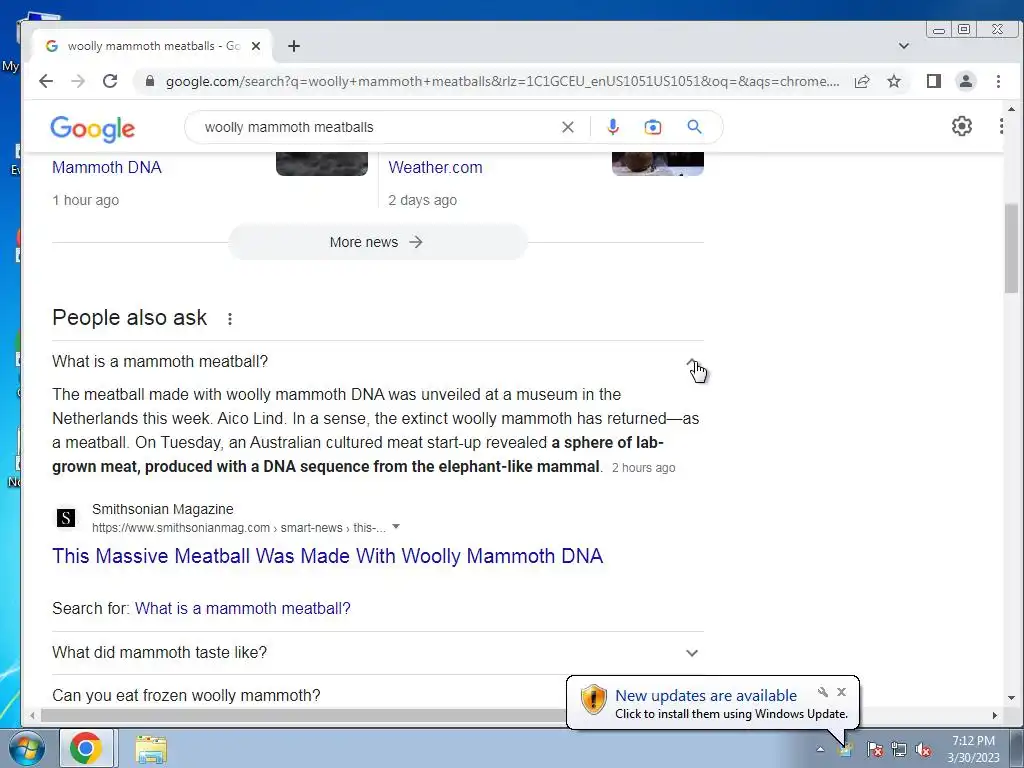This screenshot has height=768, width=1024.
Task: Open the Mammoth DNA news thumbnail
Action: point(322,164)
